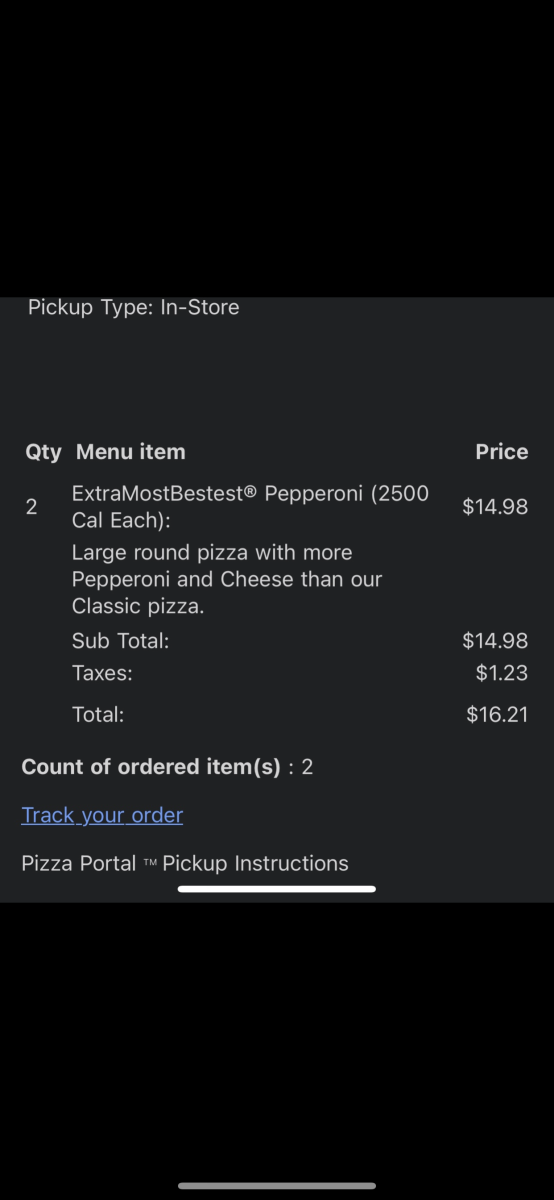Select the Pickup Type: In-Store text
This screenshot has height=1200, width=554.
(x=134, y=307)
